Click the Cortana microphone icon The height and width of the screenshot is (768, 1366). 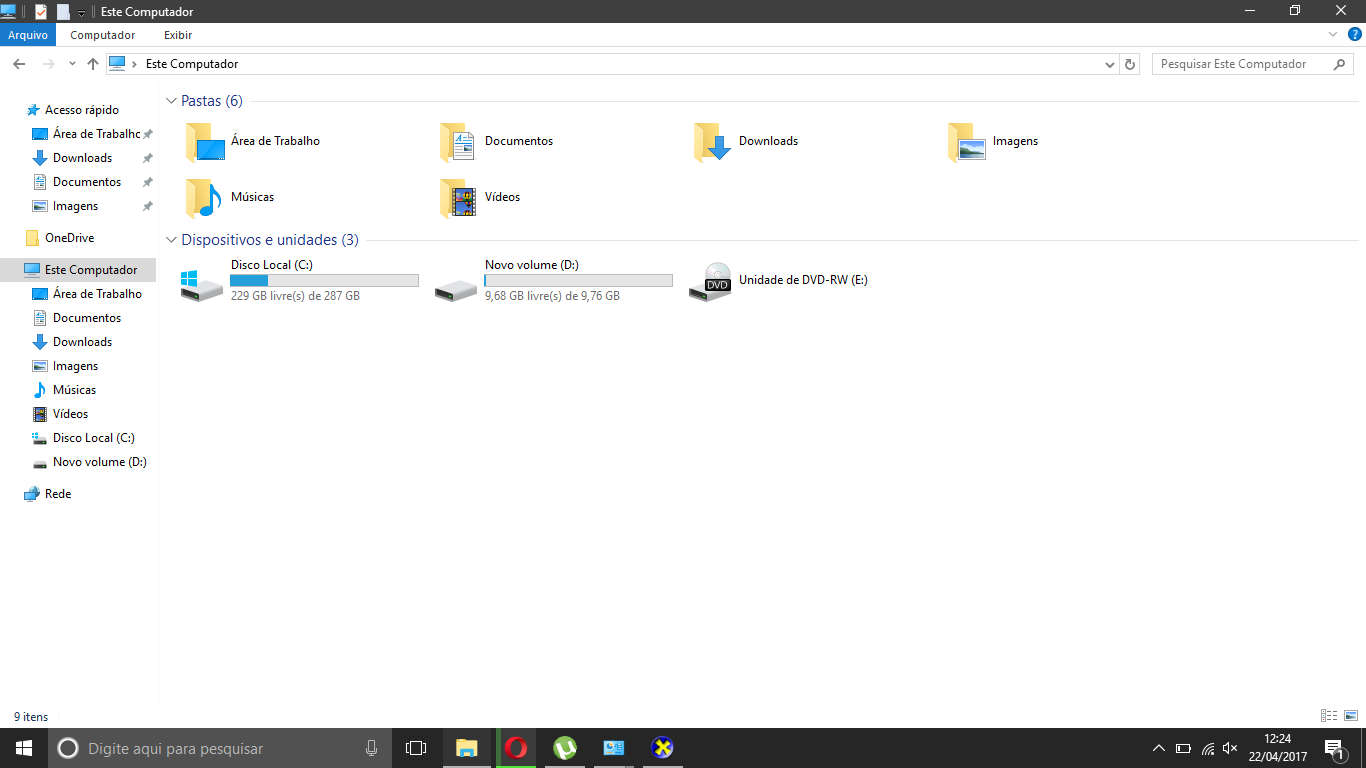coord(371,748)
